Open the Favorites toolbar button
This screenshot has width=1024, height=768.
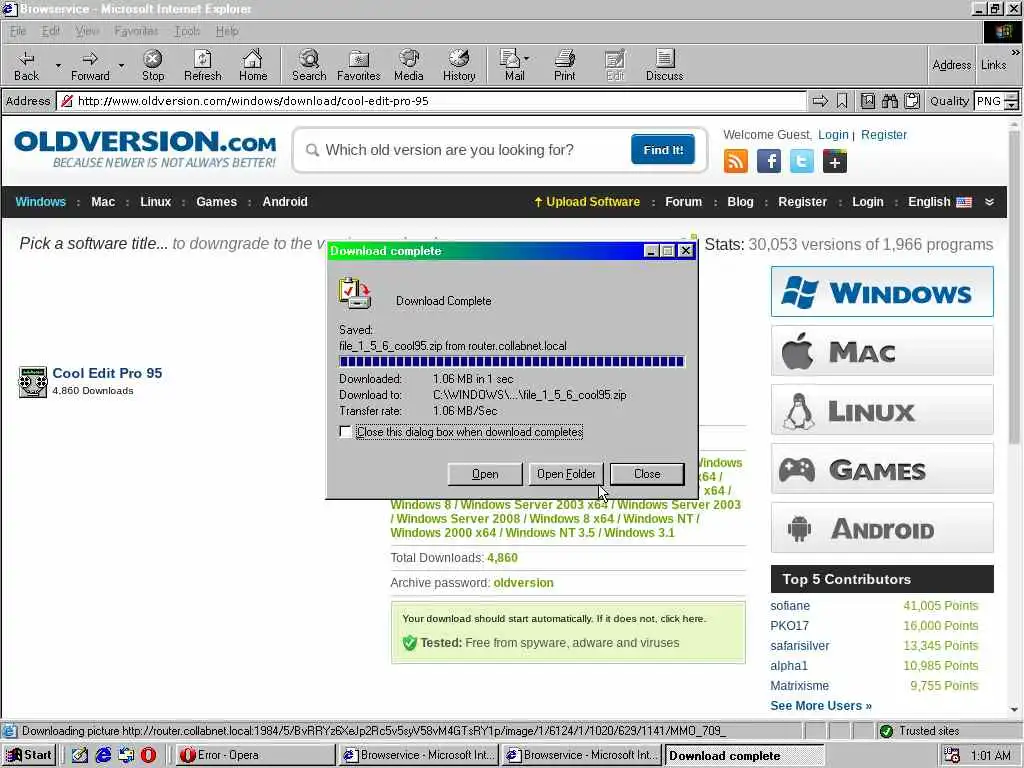click(359, 66)
